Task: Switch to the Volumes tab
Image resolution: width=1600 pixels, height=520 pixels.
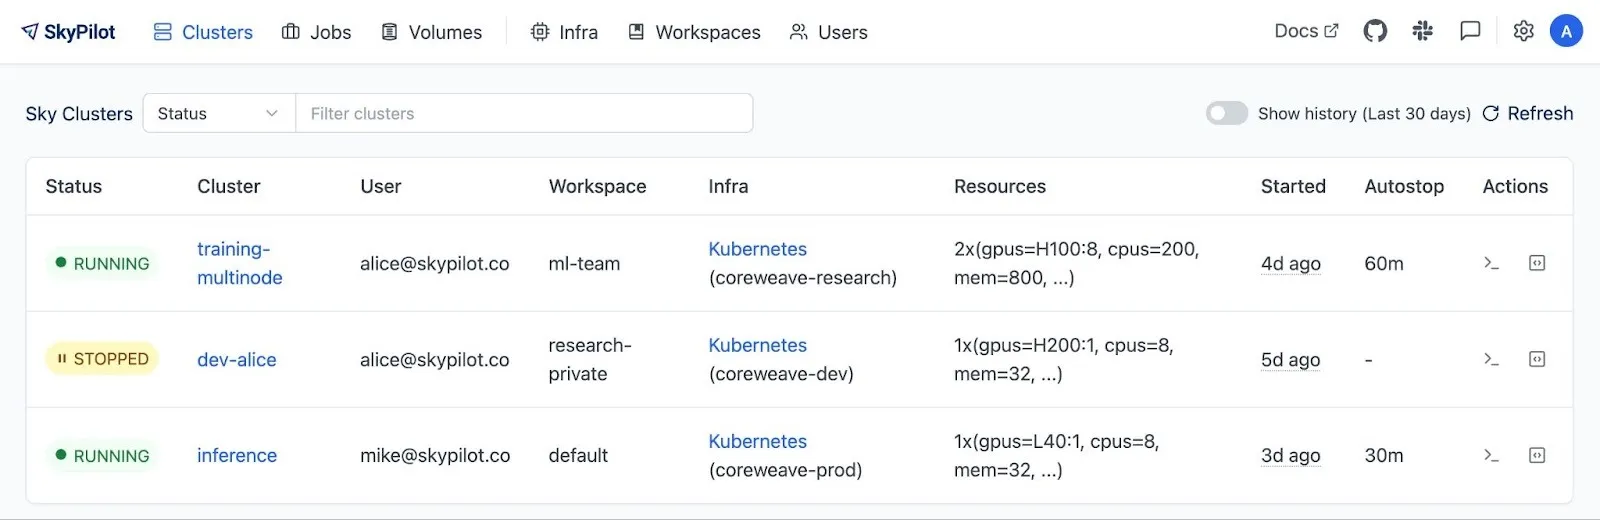Action: point(432,32)
